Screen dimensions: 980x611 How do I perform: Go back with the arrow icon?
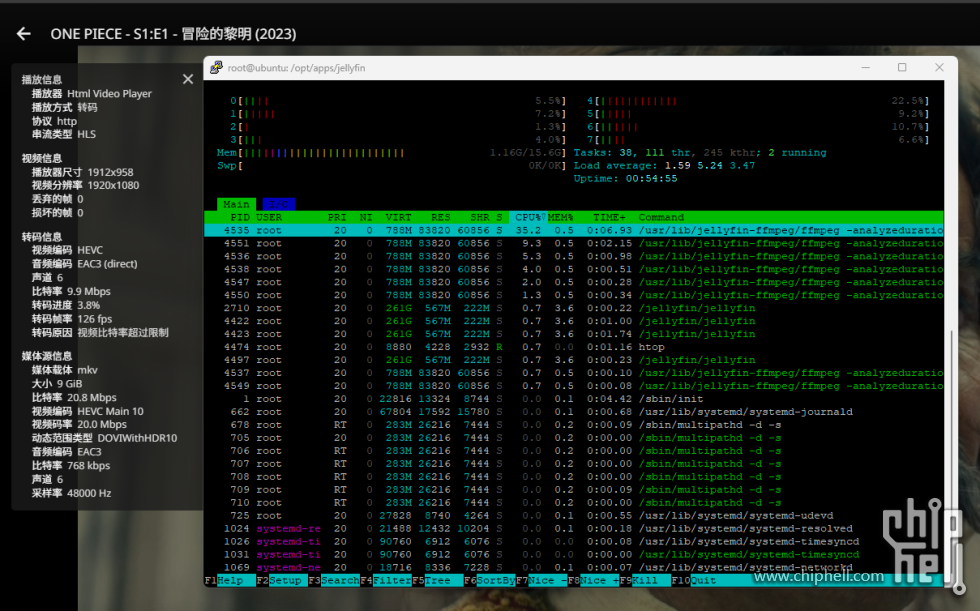(24, 34)
